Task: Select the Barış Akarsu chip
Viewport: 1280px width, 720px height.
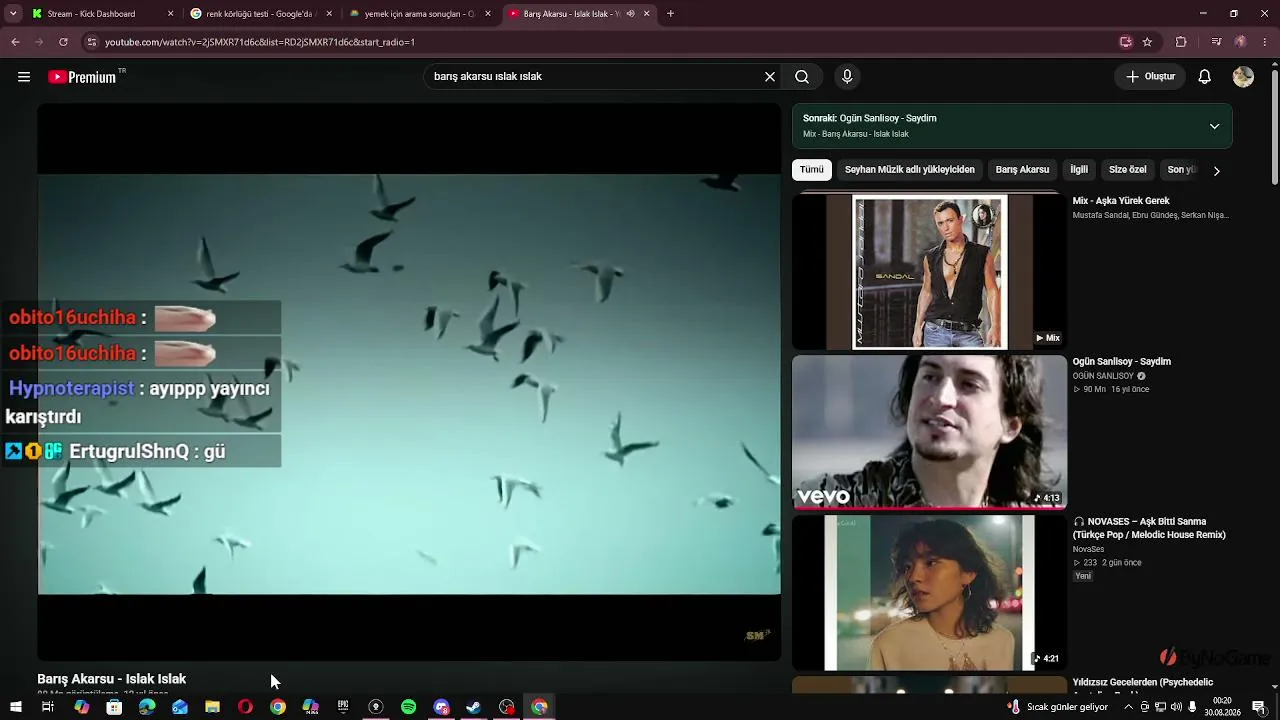Action: tap(1022, 170)
